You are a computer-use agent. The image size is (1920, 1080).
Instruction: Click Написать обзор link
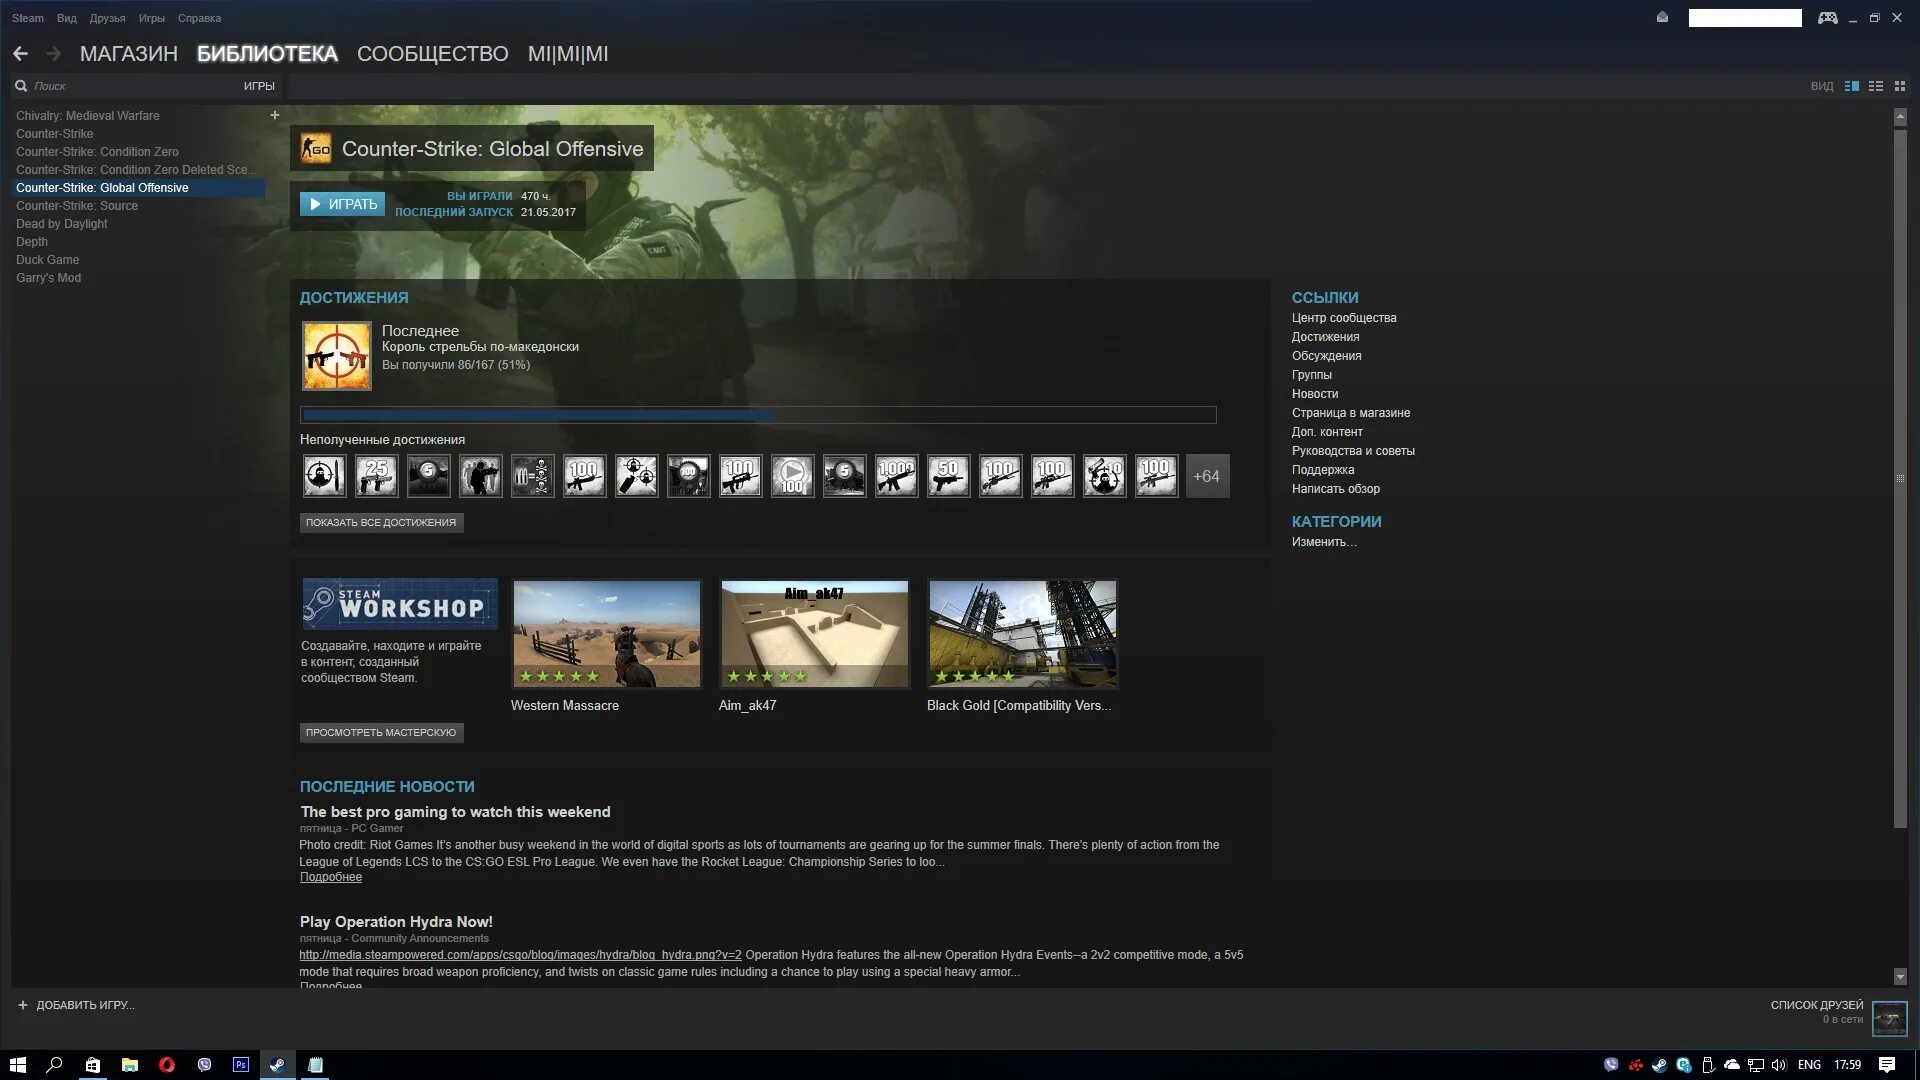coord(1335,489)
